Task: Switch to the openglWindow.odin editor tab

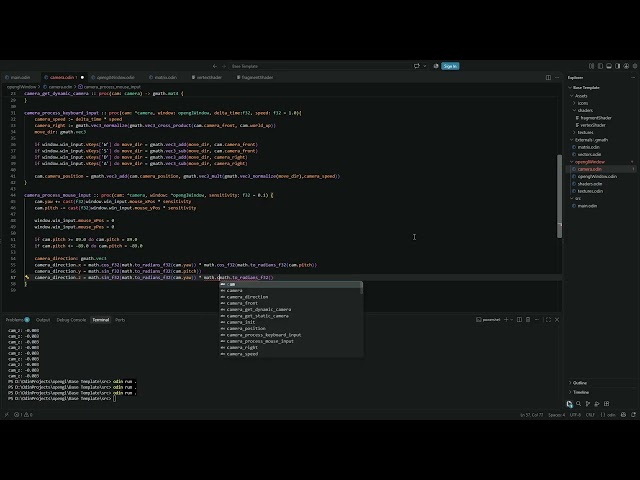Action: (116, 77)
